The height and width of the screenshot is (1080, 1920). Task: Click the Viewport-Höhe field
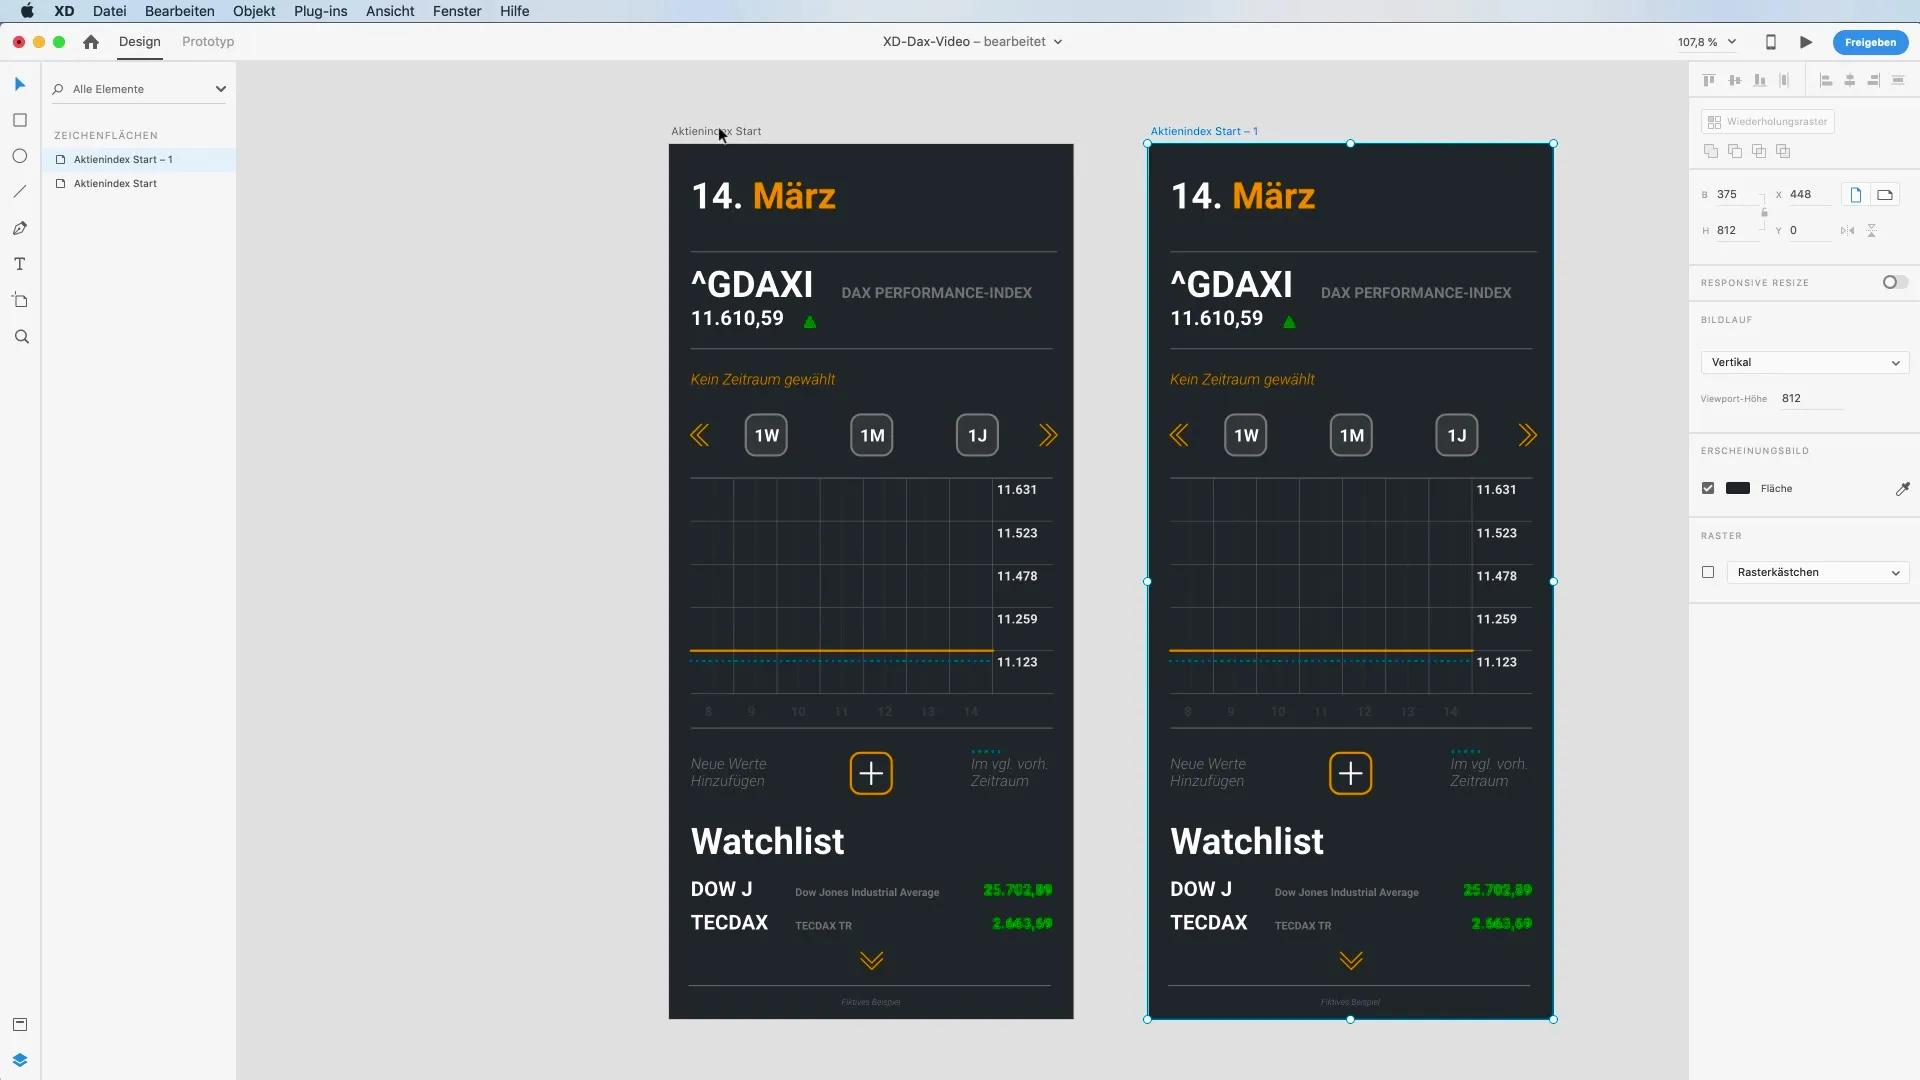point(1812,399)
